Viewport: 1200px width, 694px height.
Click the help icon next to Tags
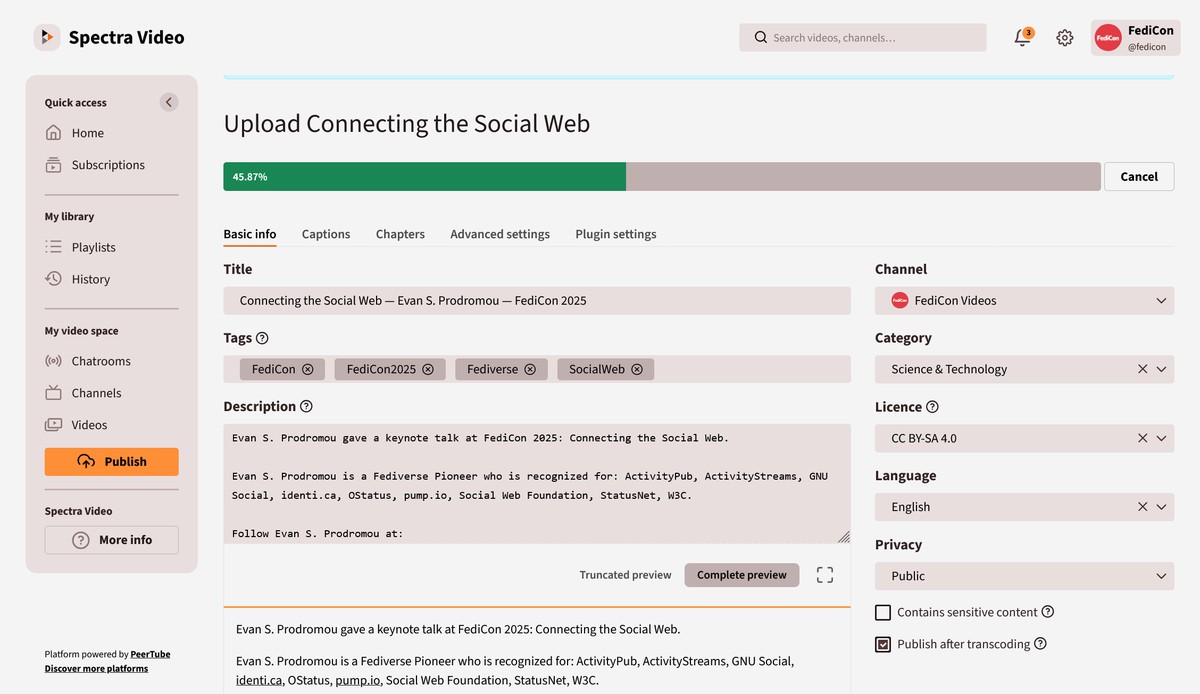pos(262,338)
